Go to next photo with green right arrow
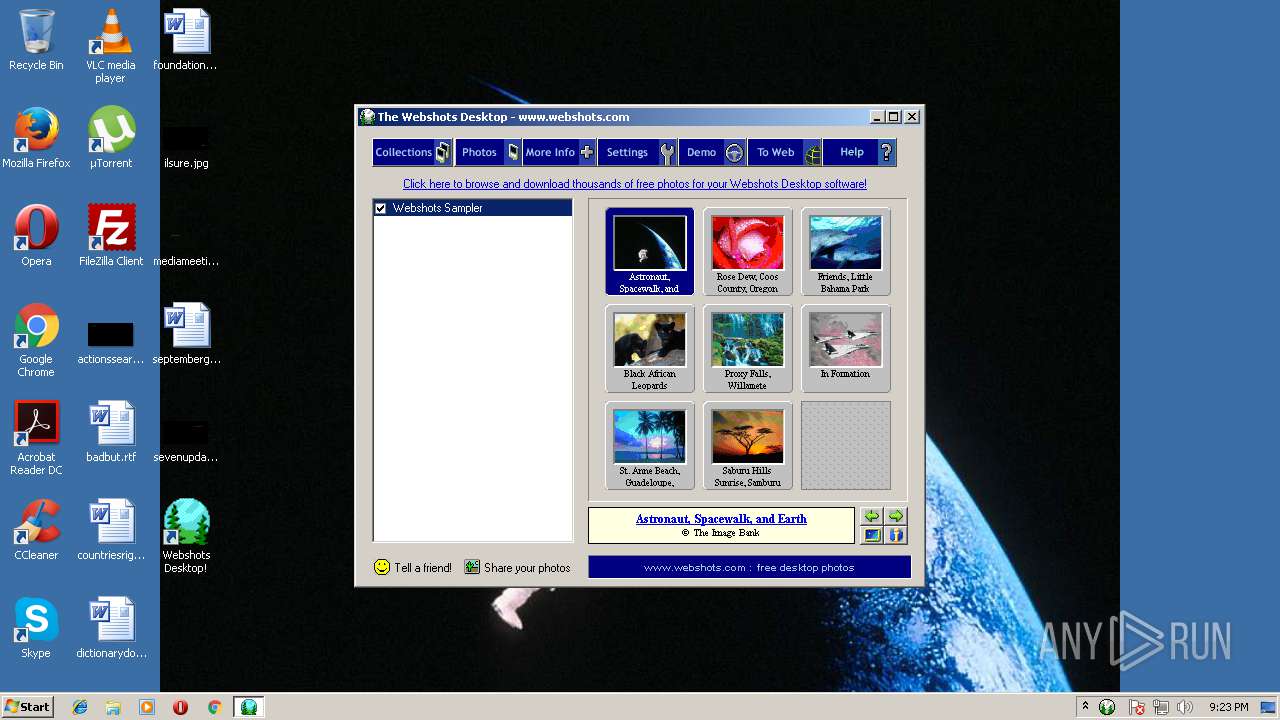Image resolution: width=1280 pixels, height=720 pixels. [x=896, y=516]
